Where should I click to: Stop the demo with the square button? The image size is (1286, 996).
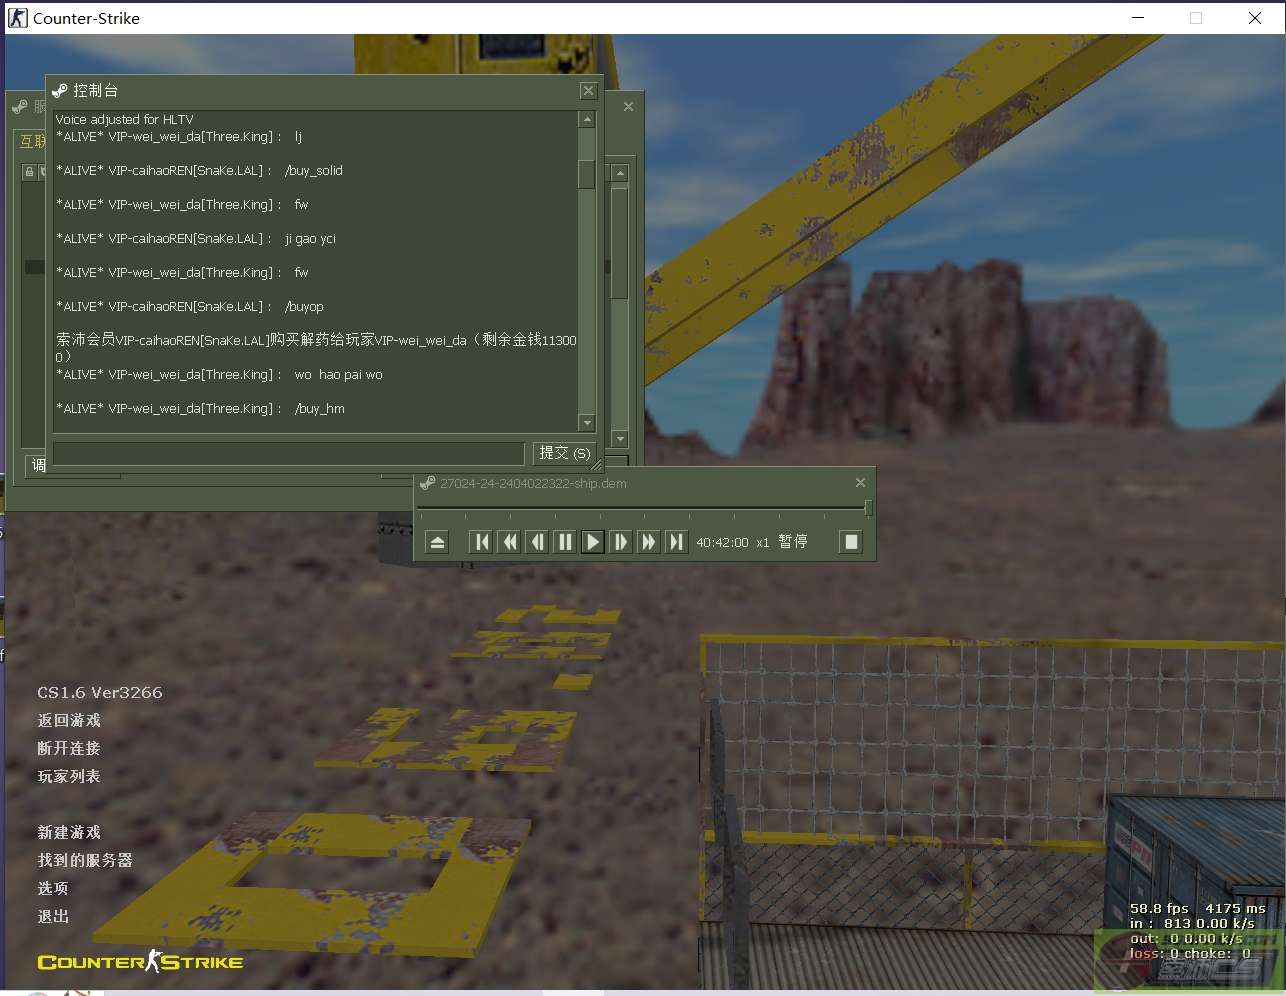851,542
